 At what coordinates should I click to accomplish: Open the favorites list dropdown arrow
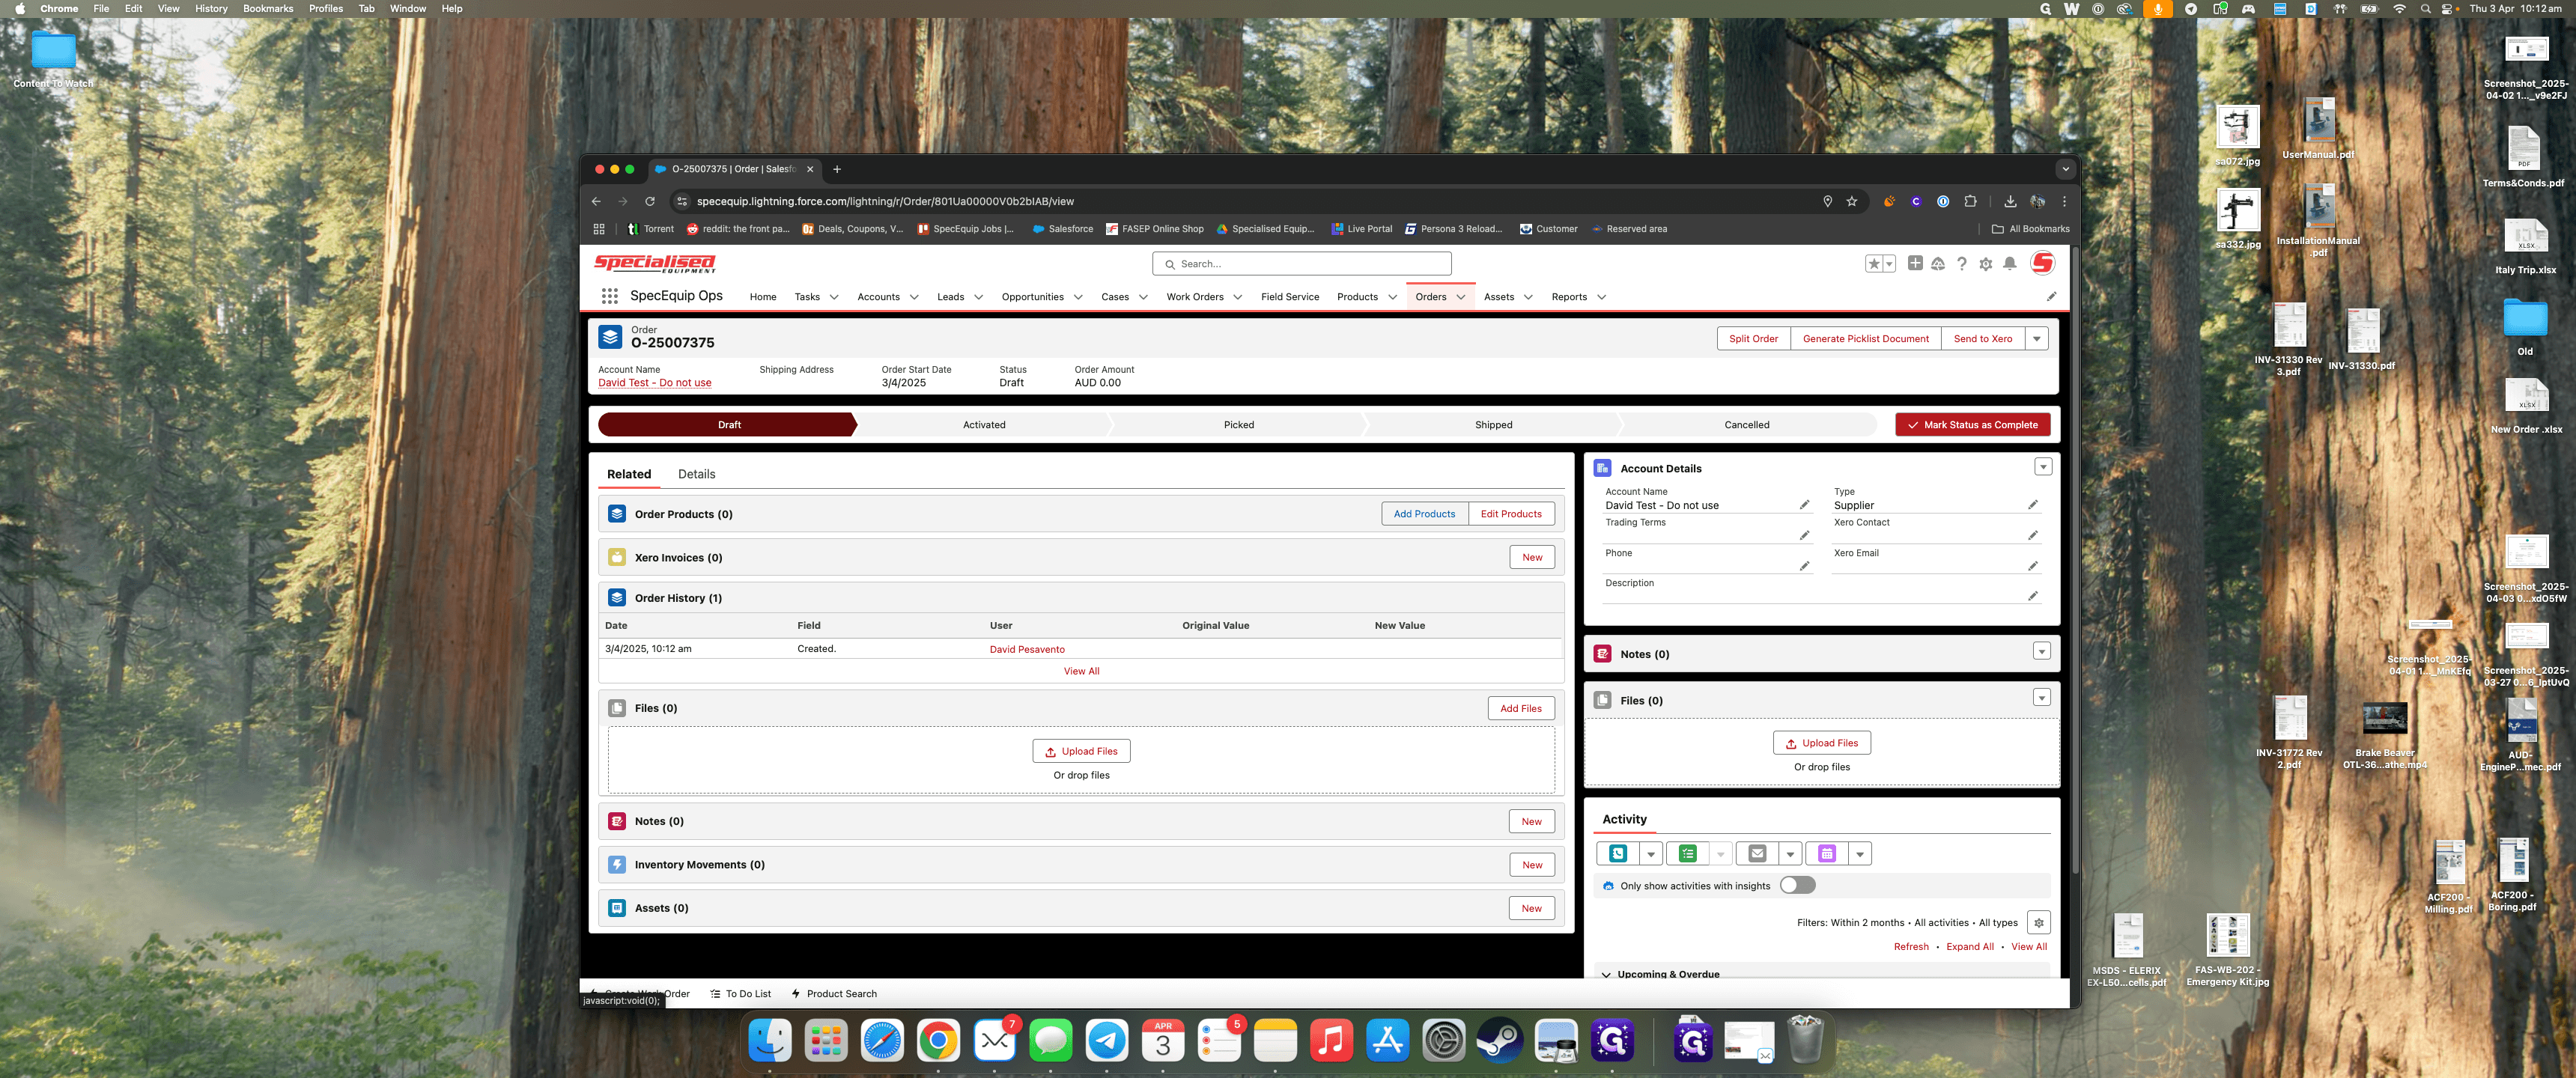[1889, 263]
